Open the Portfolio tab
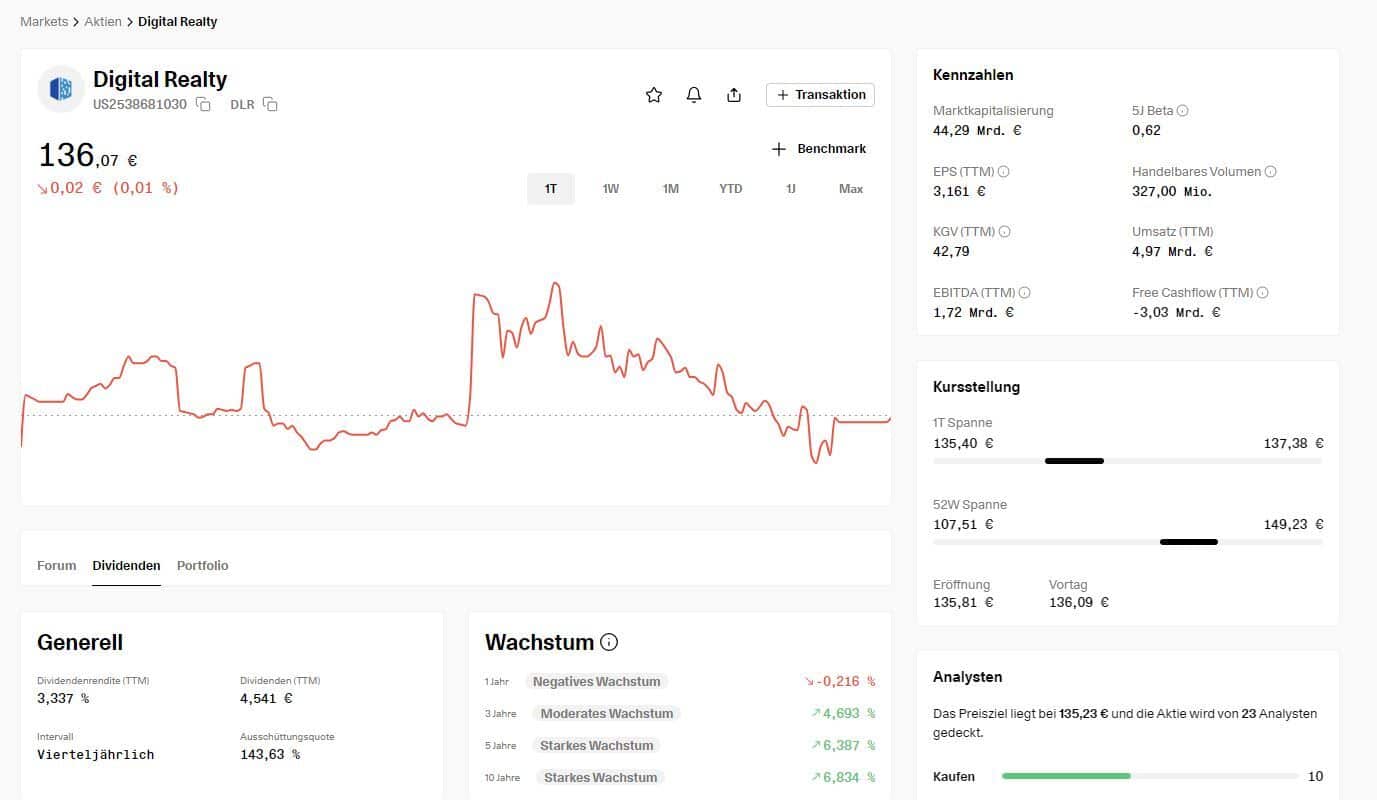The height and width of the screenshot is (800, 1377). tap(203, 566)
